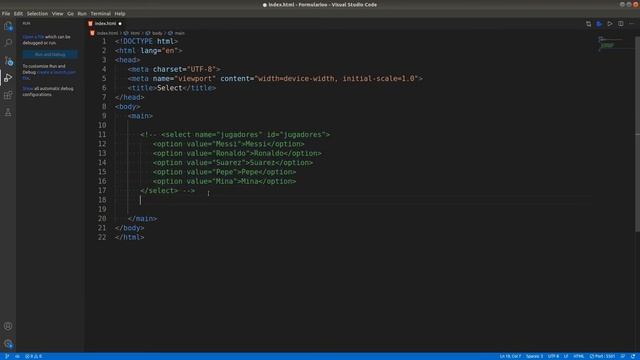Select the Run and Debug activity icon
640x360 pixels.
click(8, 78)
